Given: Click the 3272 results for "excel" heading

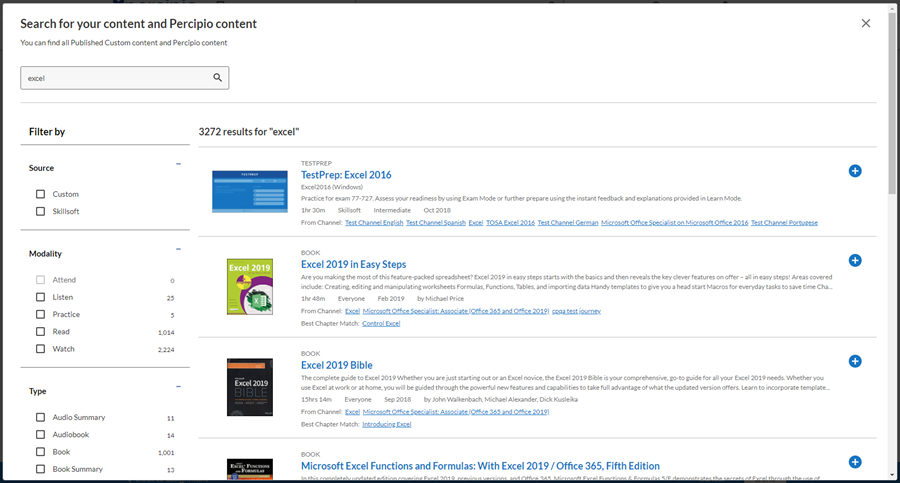Looking at the screenshot, I should (x=249, y=132).
